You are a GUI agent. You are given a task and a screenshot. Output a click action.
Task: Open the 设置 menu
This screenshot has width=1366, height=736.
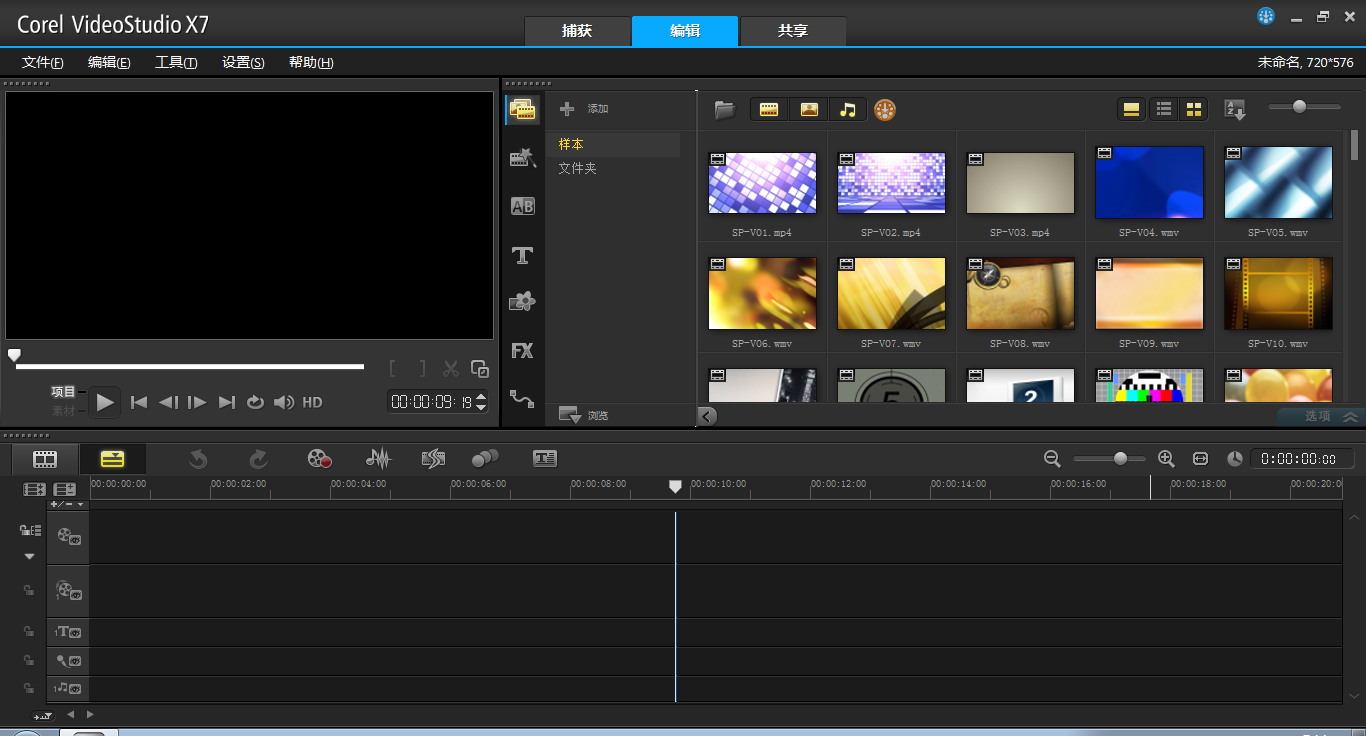(243, 62)
